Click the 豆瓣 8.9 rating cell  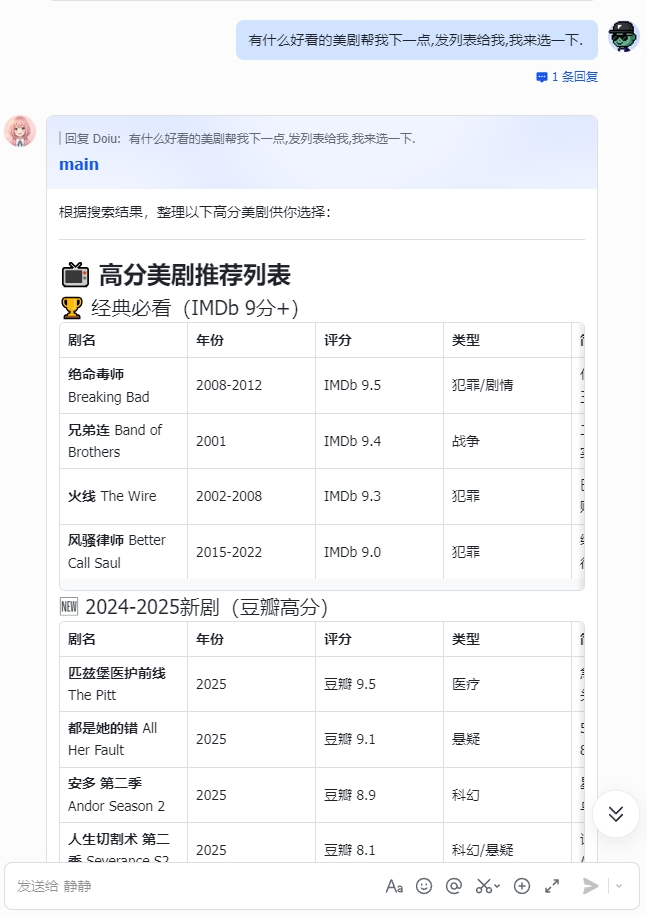(x=379, y=795)
